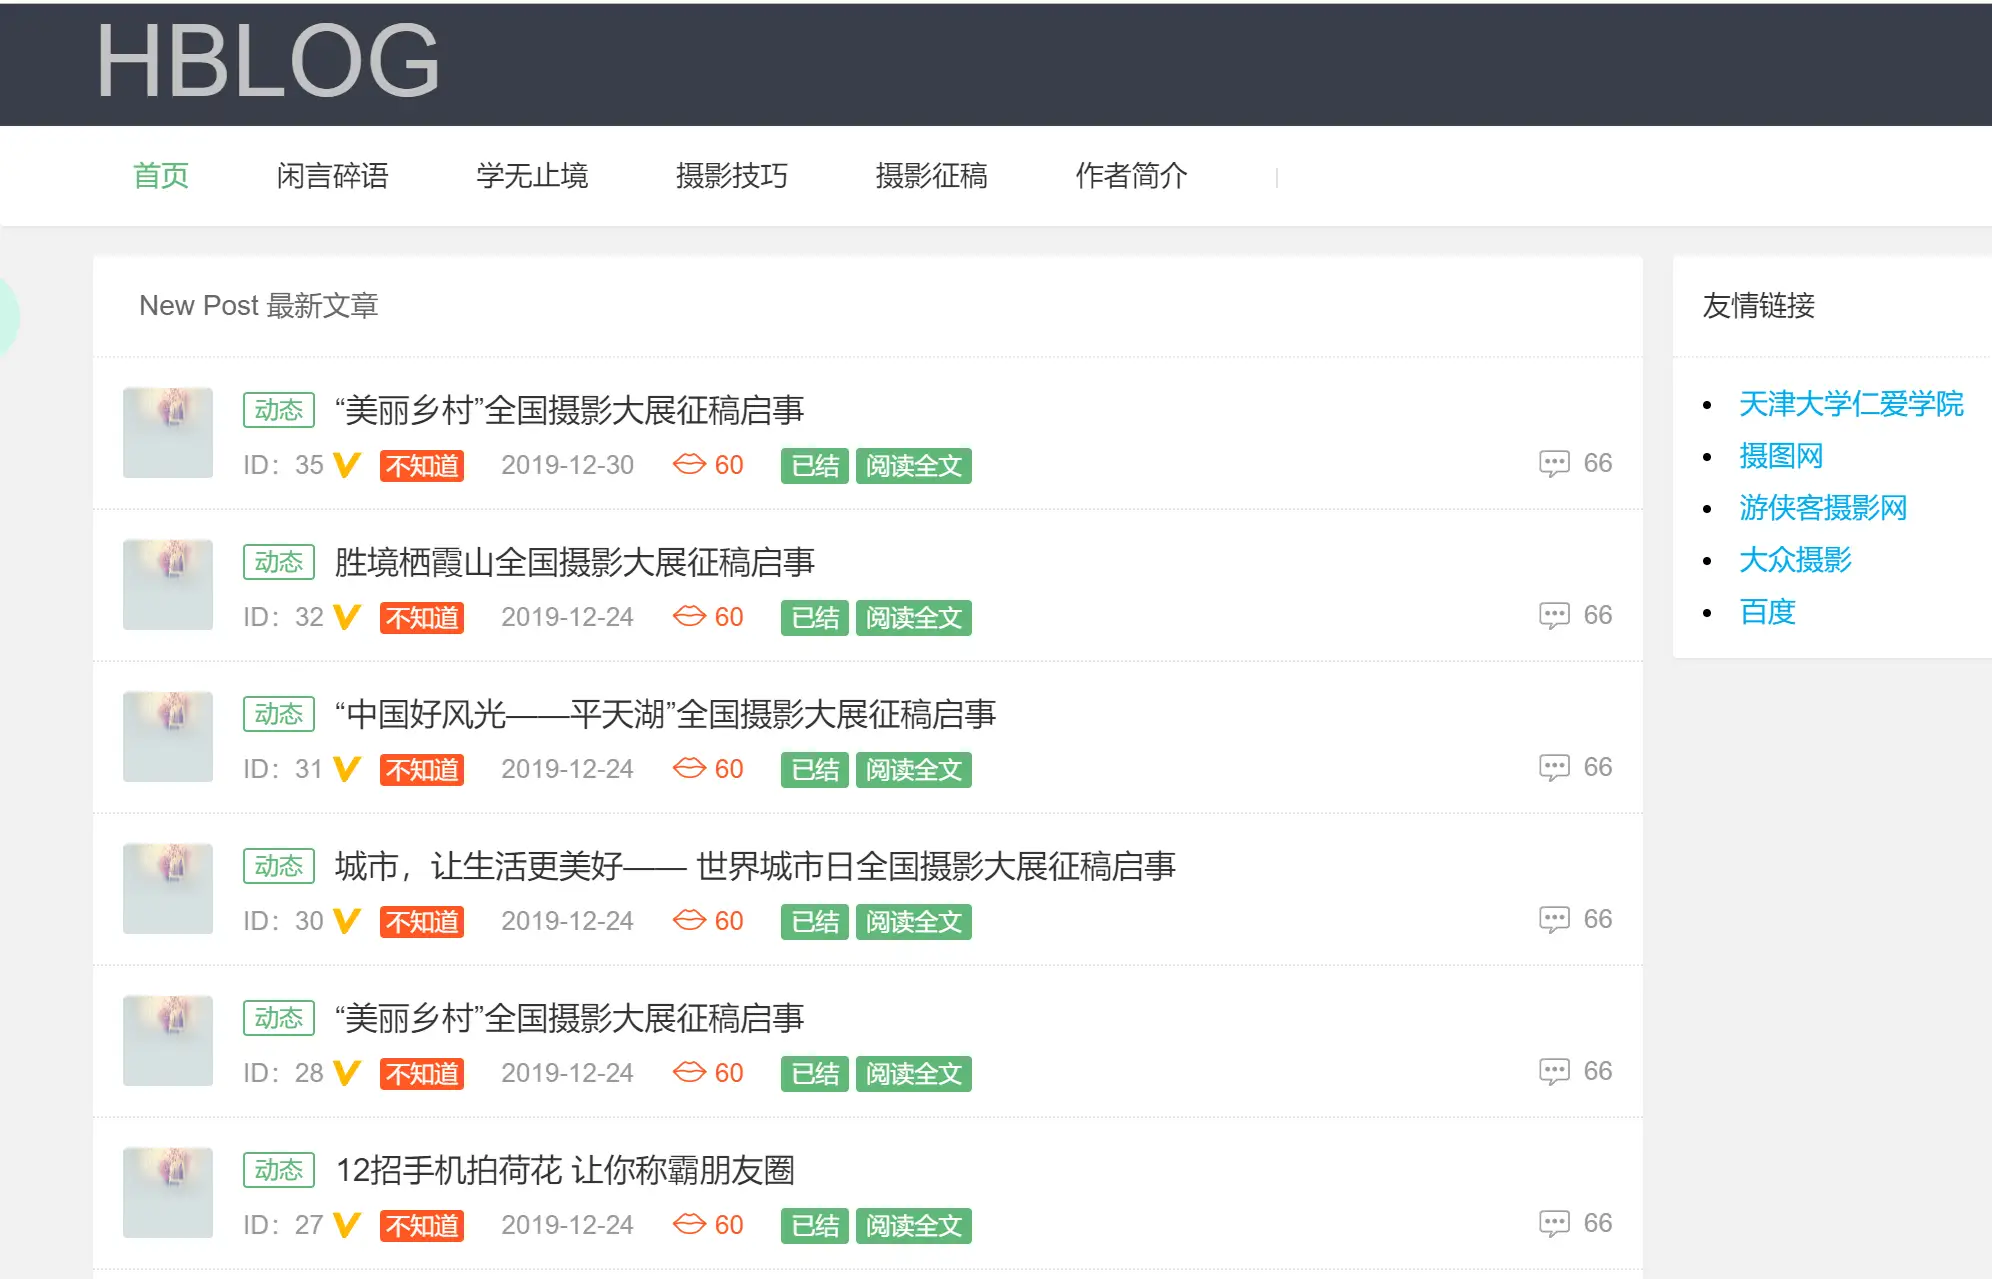Click the lips icon on 胜境栖霞山 post
The image size is (1992, 1279).
click(x=688, y=617)
